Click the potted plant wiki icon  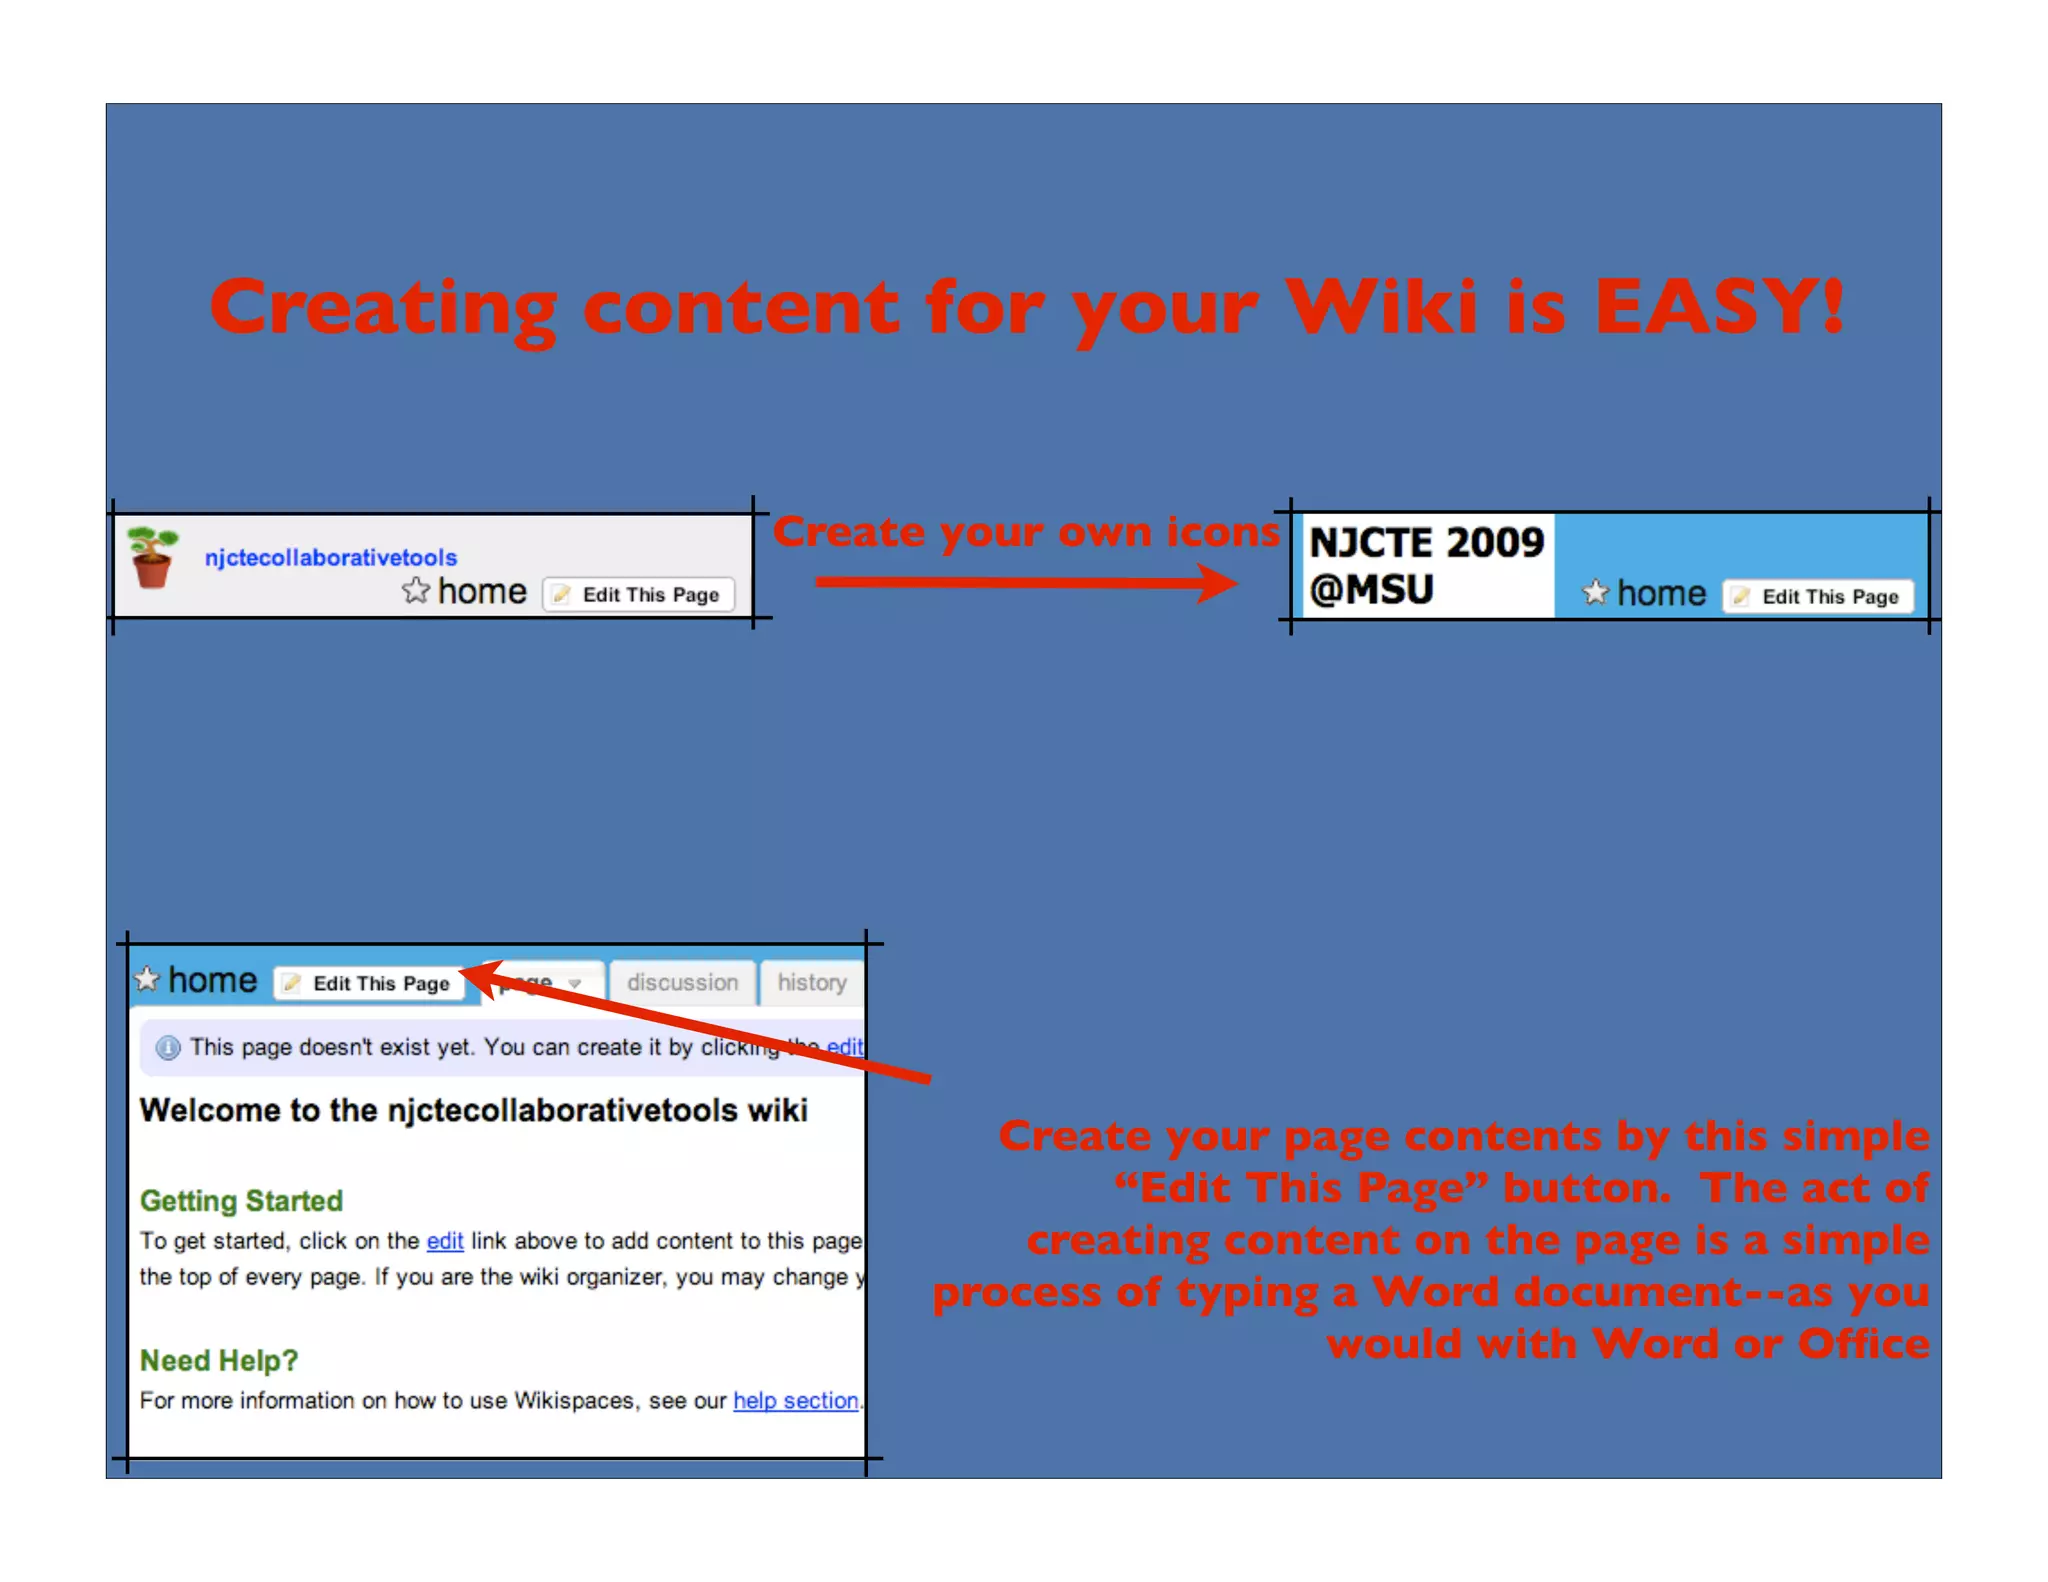coord(152,557)
